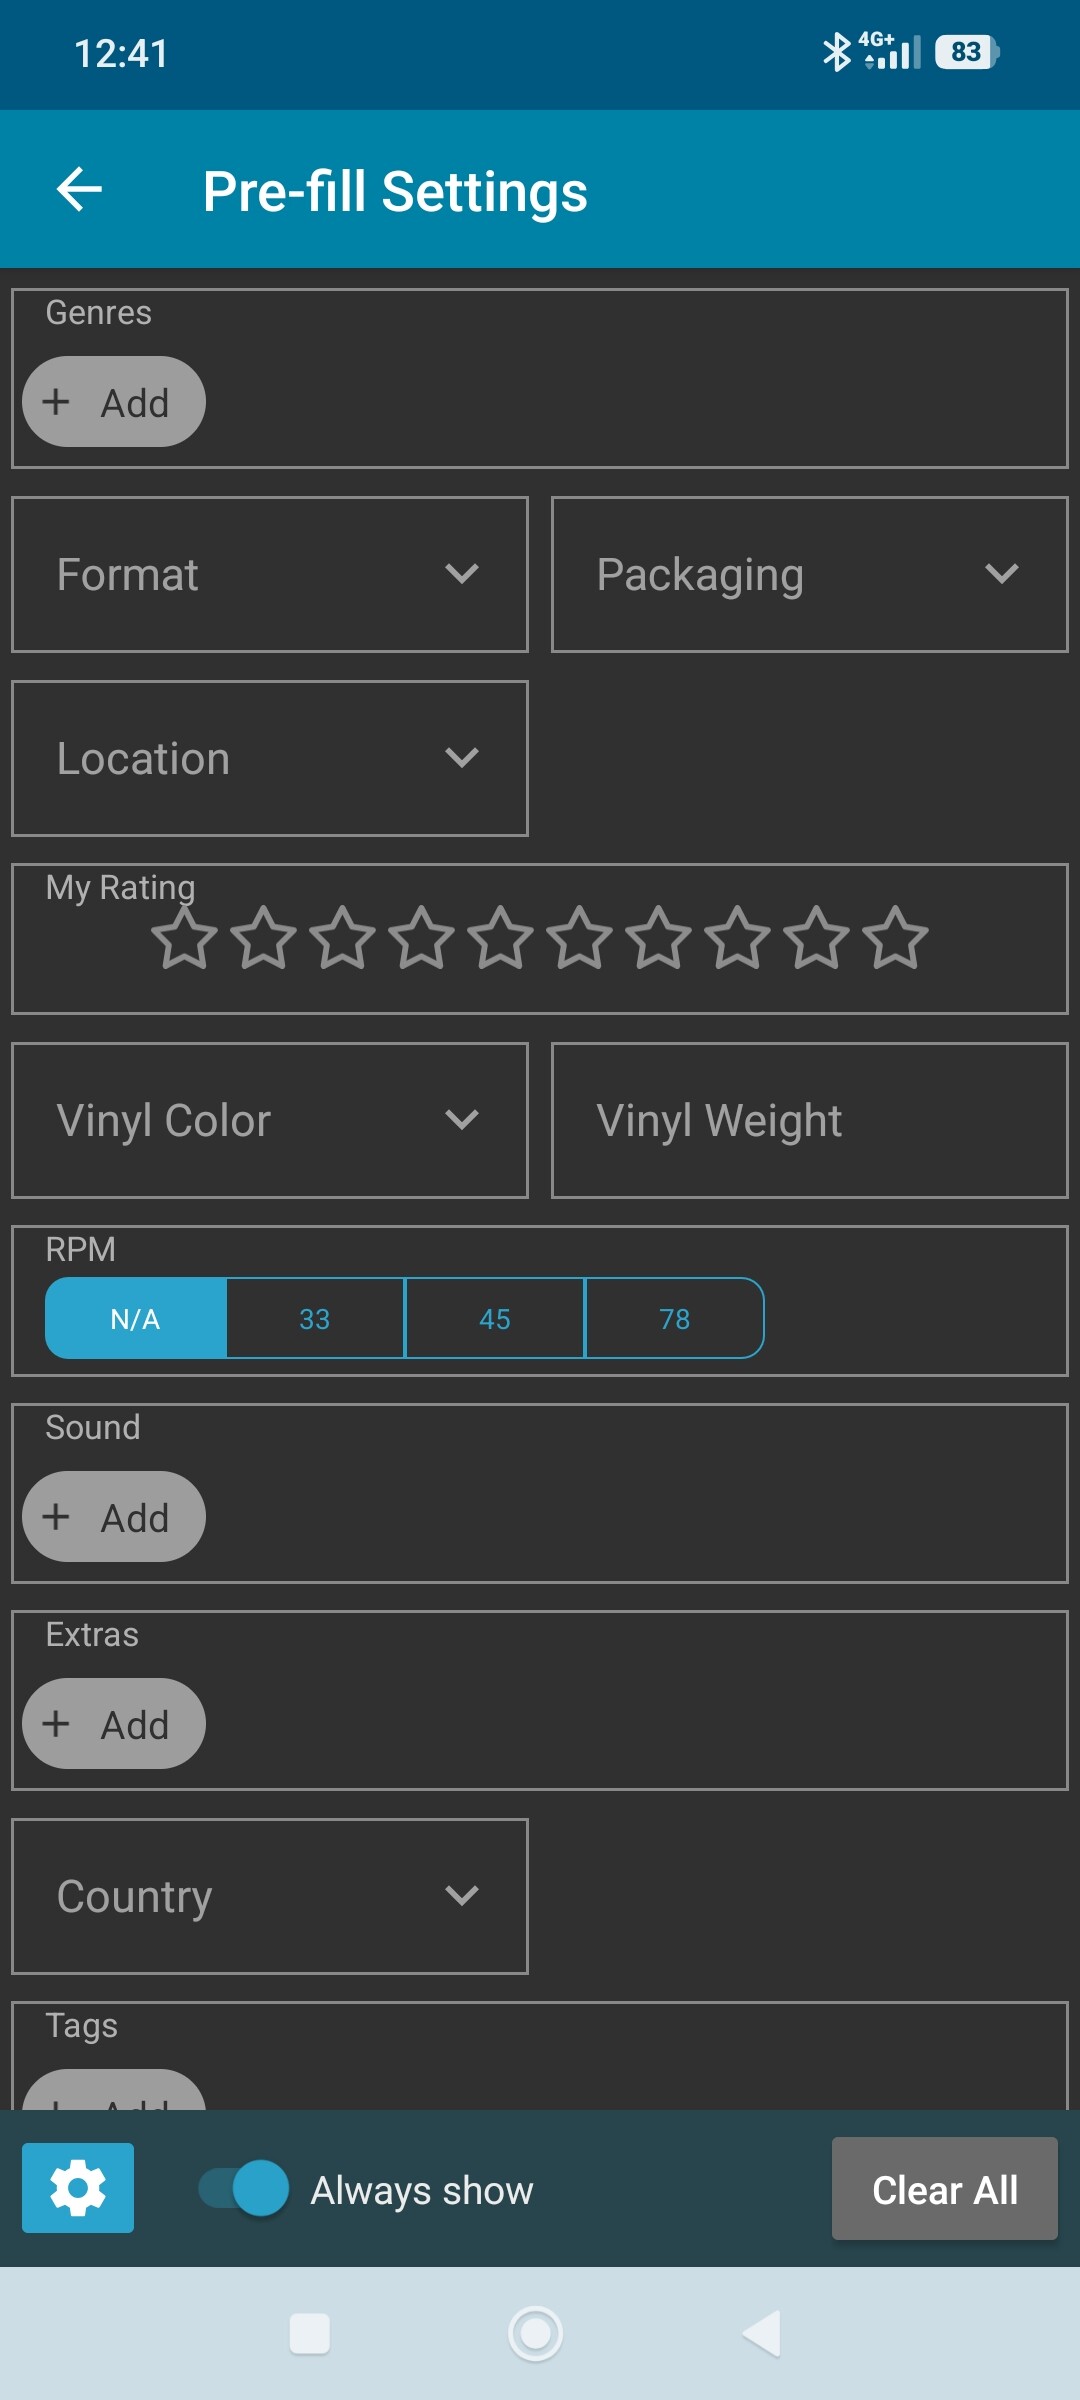Set rating with the first star
This screenshot has height=2400, width=1080.
(185, 938)
